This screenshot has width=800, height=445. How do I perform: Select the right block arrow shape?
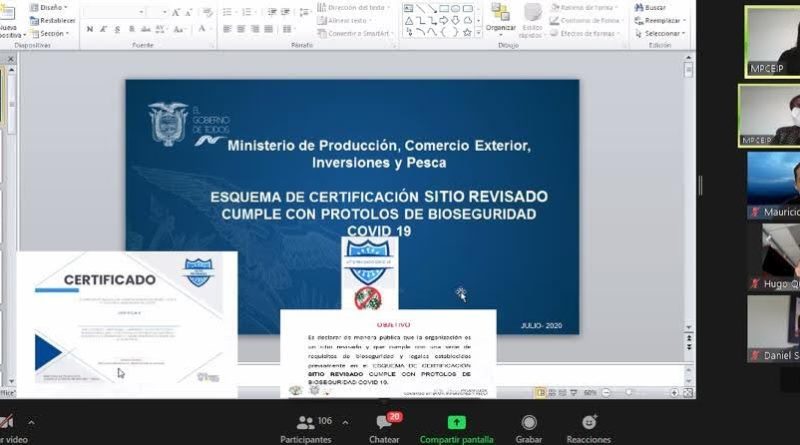click(x=444, y=21)
